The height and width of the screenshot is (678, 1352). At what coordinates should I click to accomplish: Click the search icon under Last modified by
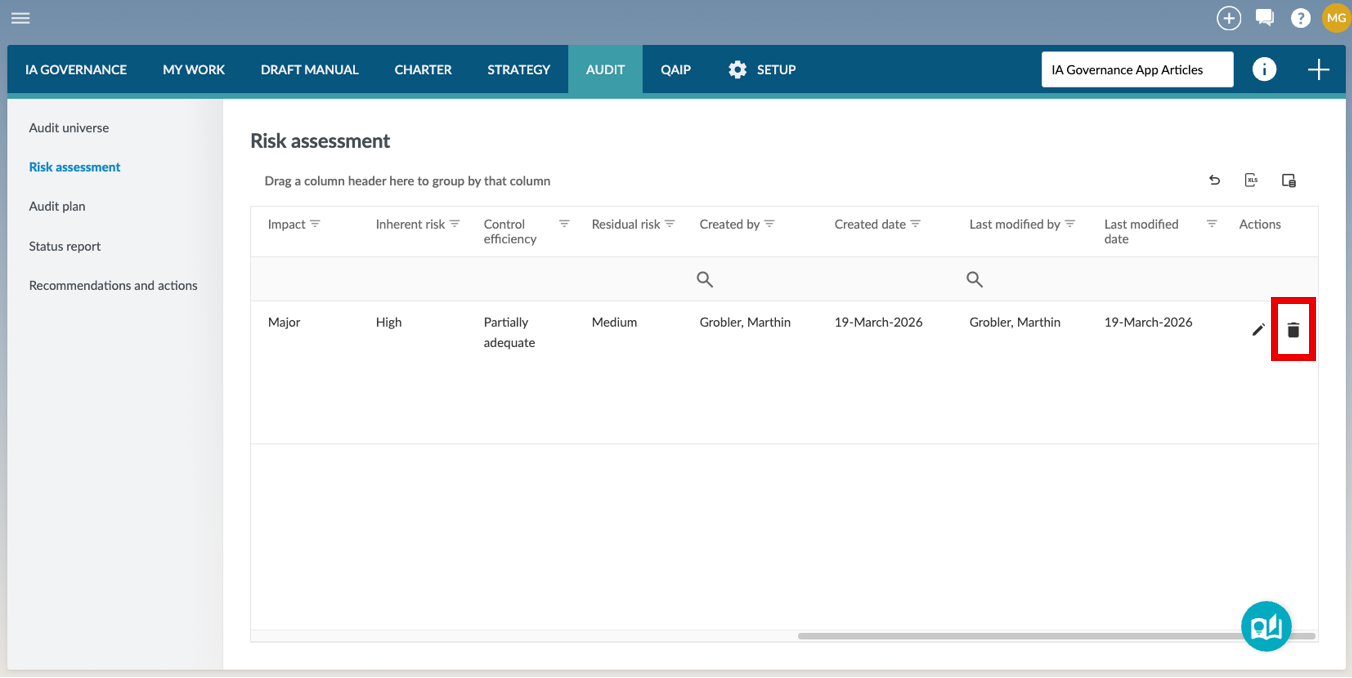tap(975, 280)
